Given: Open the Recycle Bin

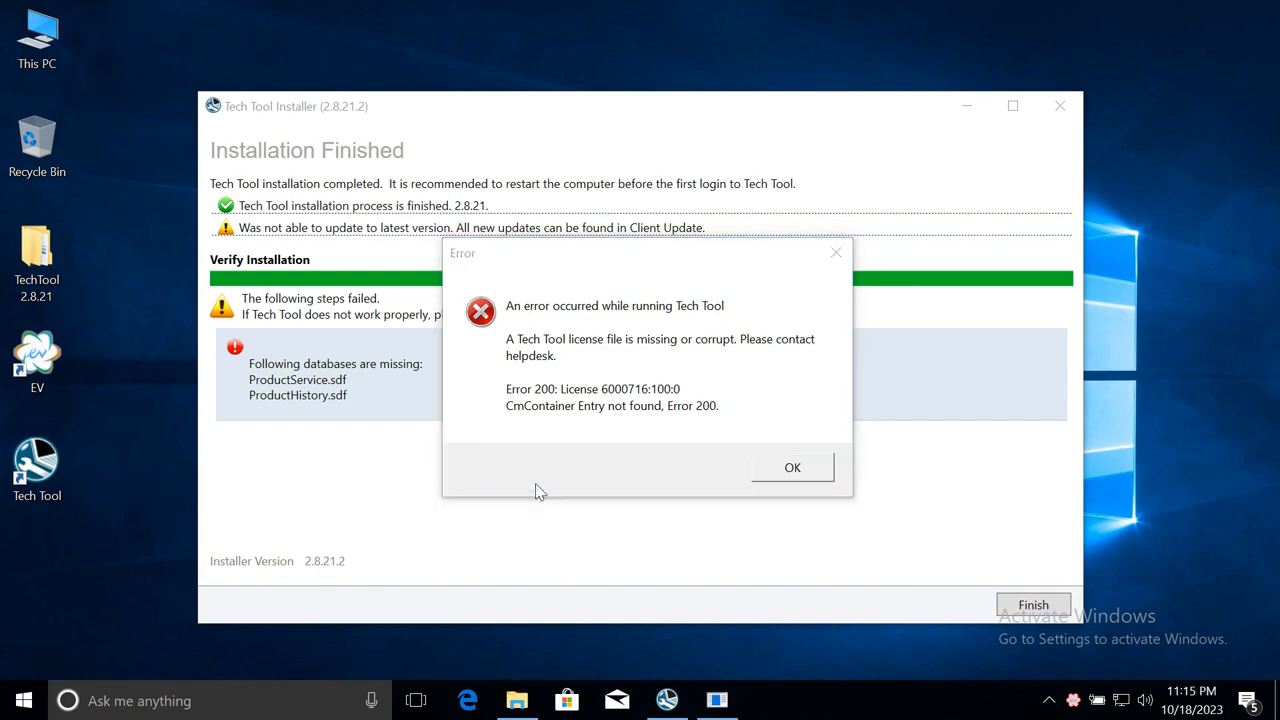Looking at the screenshot, I should [x=36, y=142].
